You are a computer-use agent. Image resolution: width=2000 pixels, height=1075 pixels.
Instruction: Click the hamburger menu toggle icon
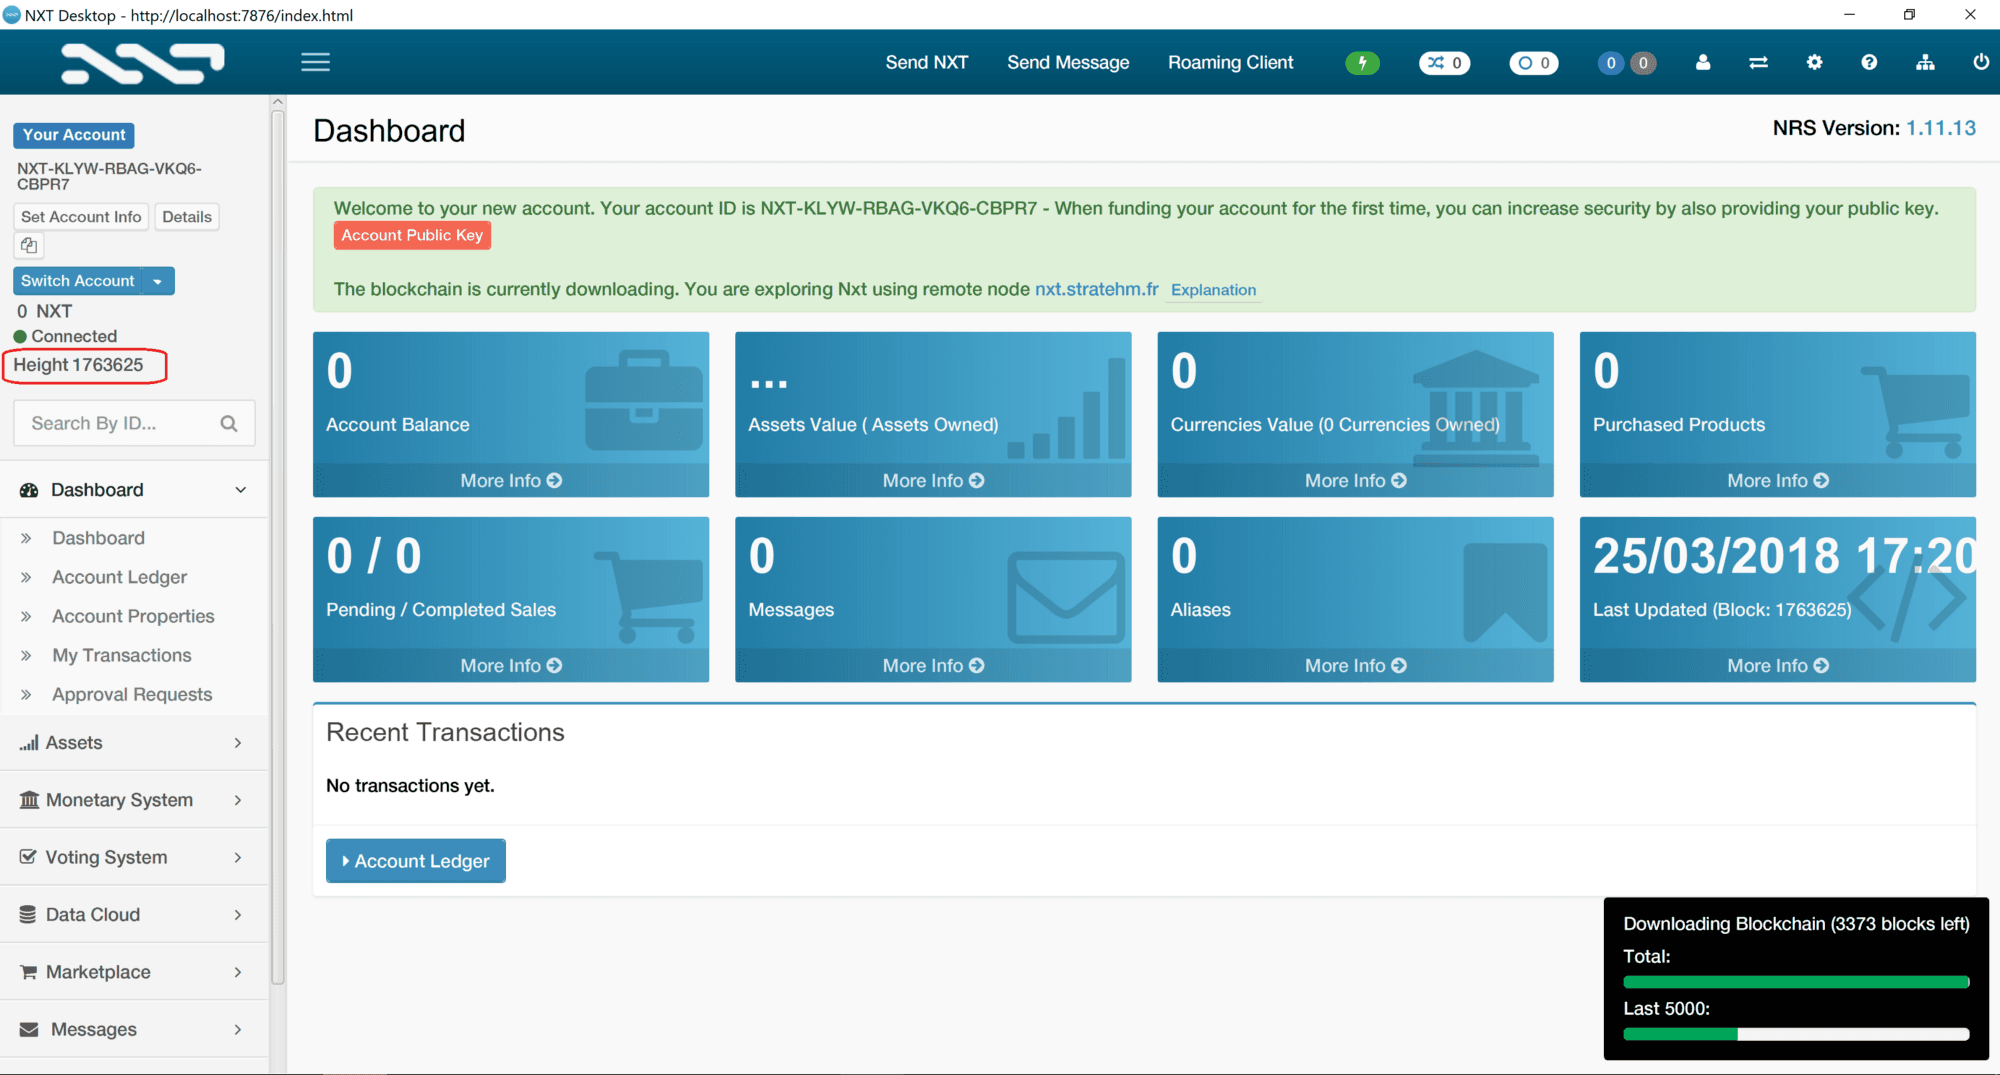click(315, 62)
